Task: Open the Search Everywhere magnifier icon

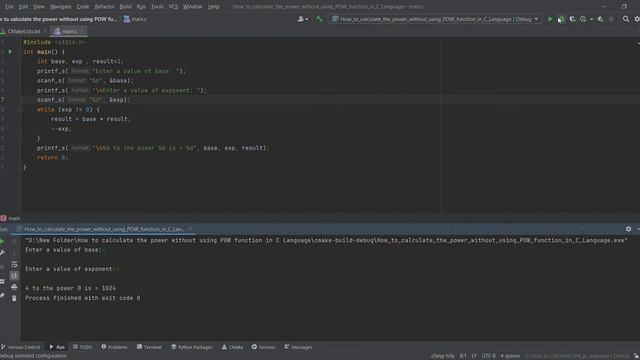Action: pos(626,19)
